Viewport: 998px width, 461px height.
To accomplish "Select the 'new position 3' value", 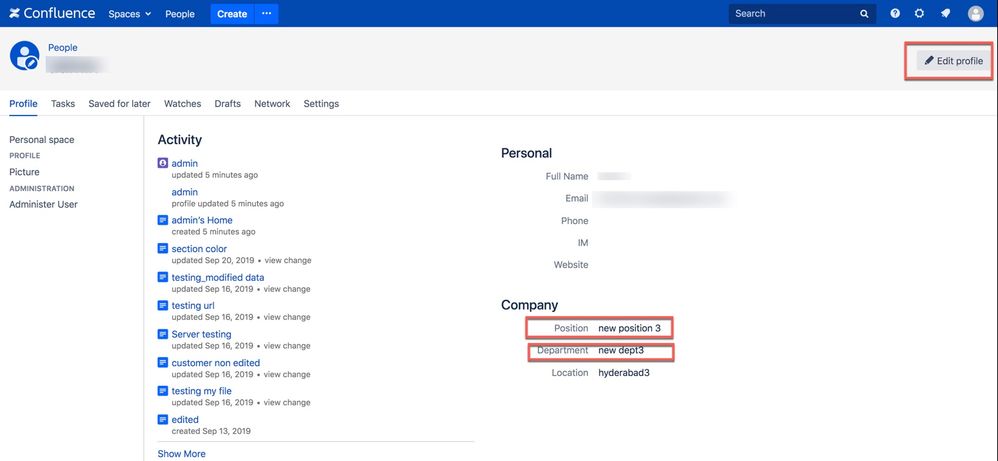I will pos(629,329).
